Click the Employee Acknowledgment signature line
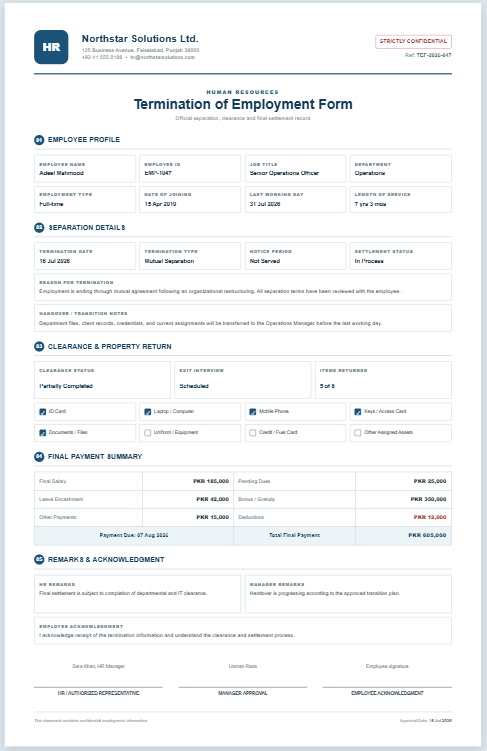 (x=387, y=688)
